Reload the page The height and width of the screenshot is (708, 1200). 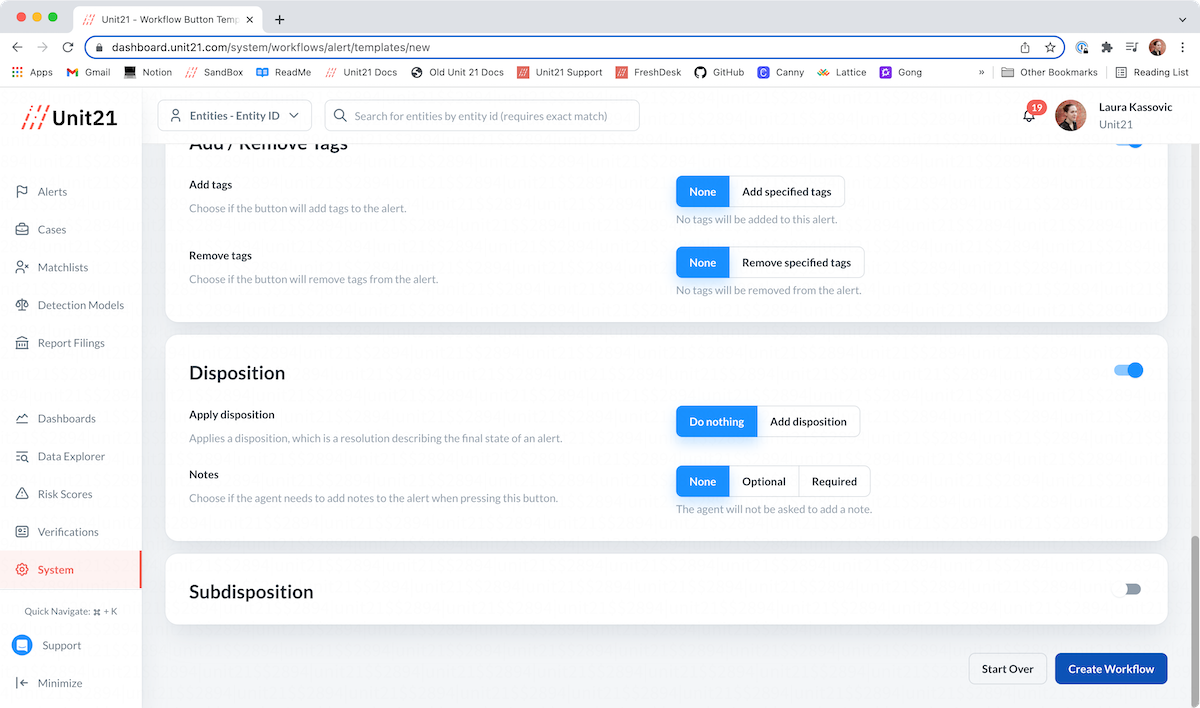coord(68,47)
